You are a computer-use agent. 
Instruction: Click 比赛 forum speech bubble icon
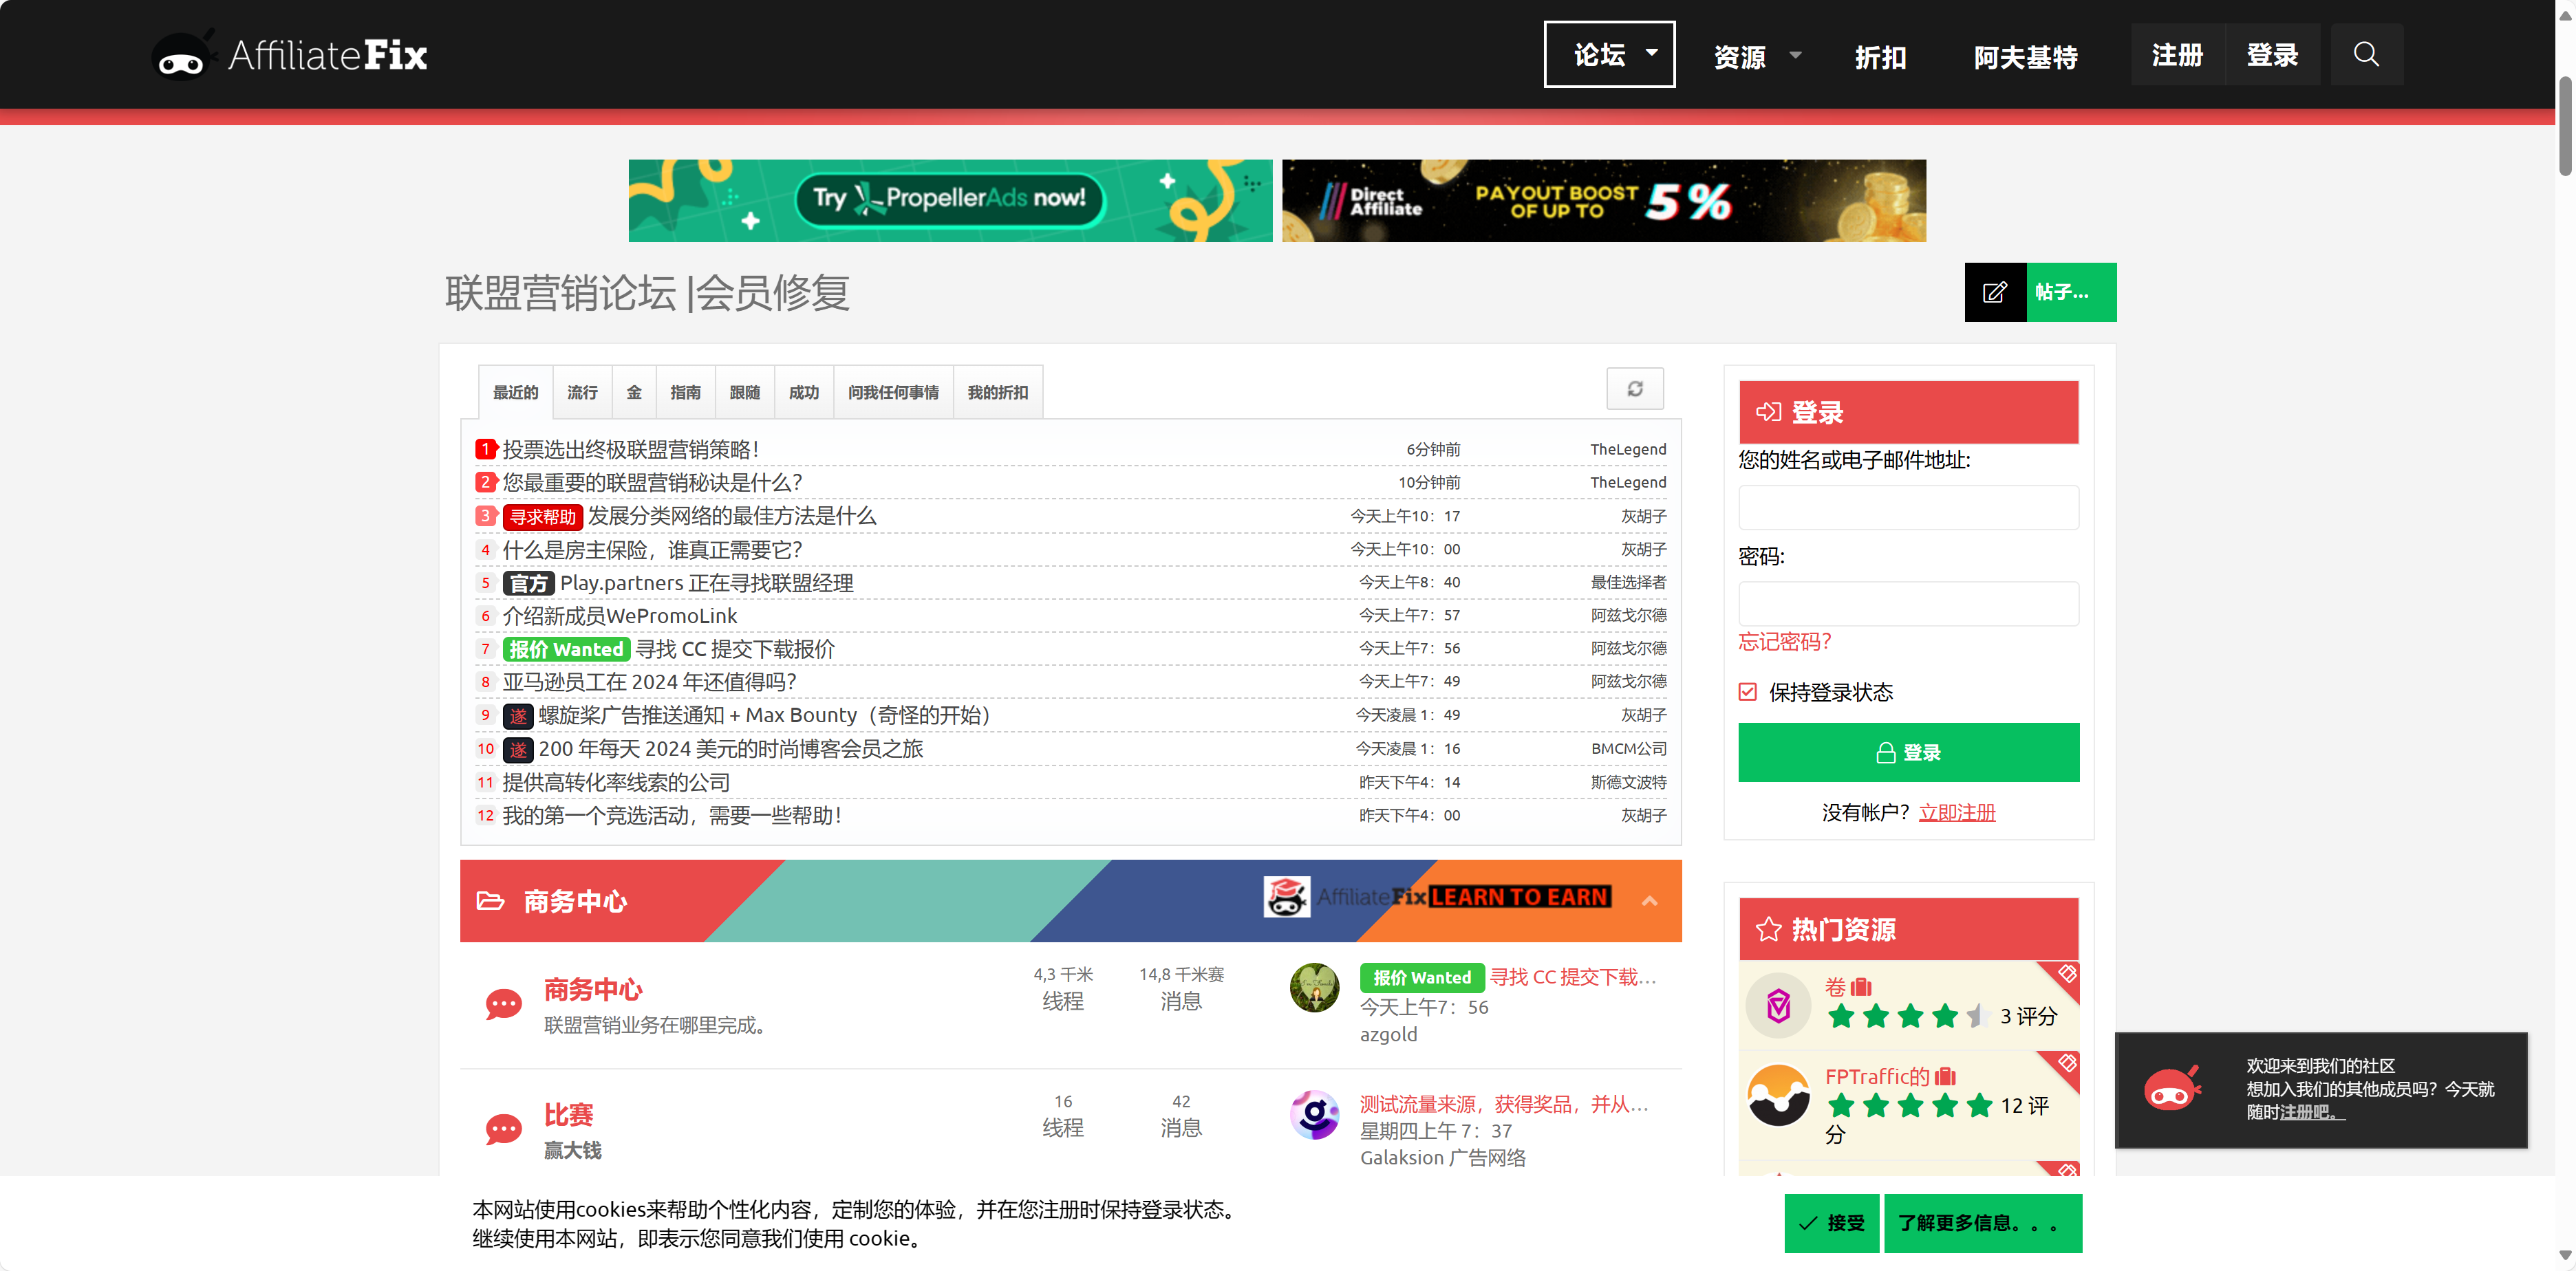503,1129
